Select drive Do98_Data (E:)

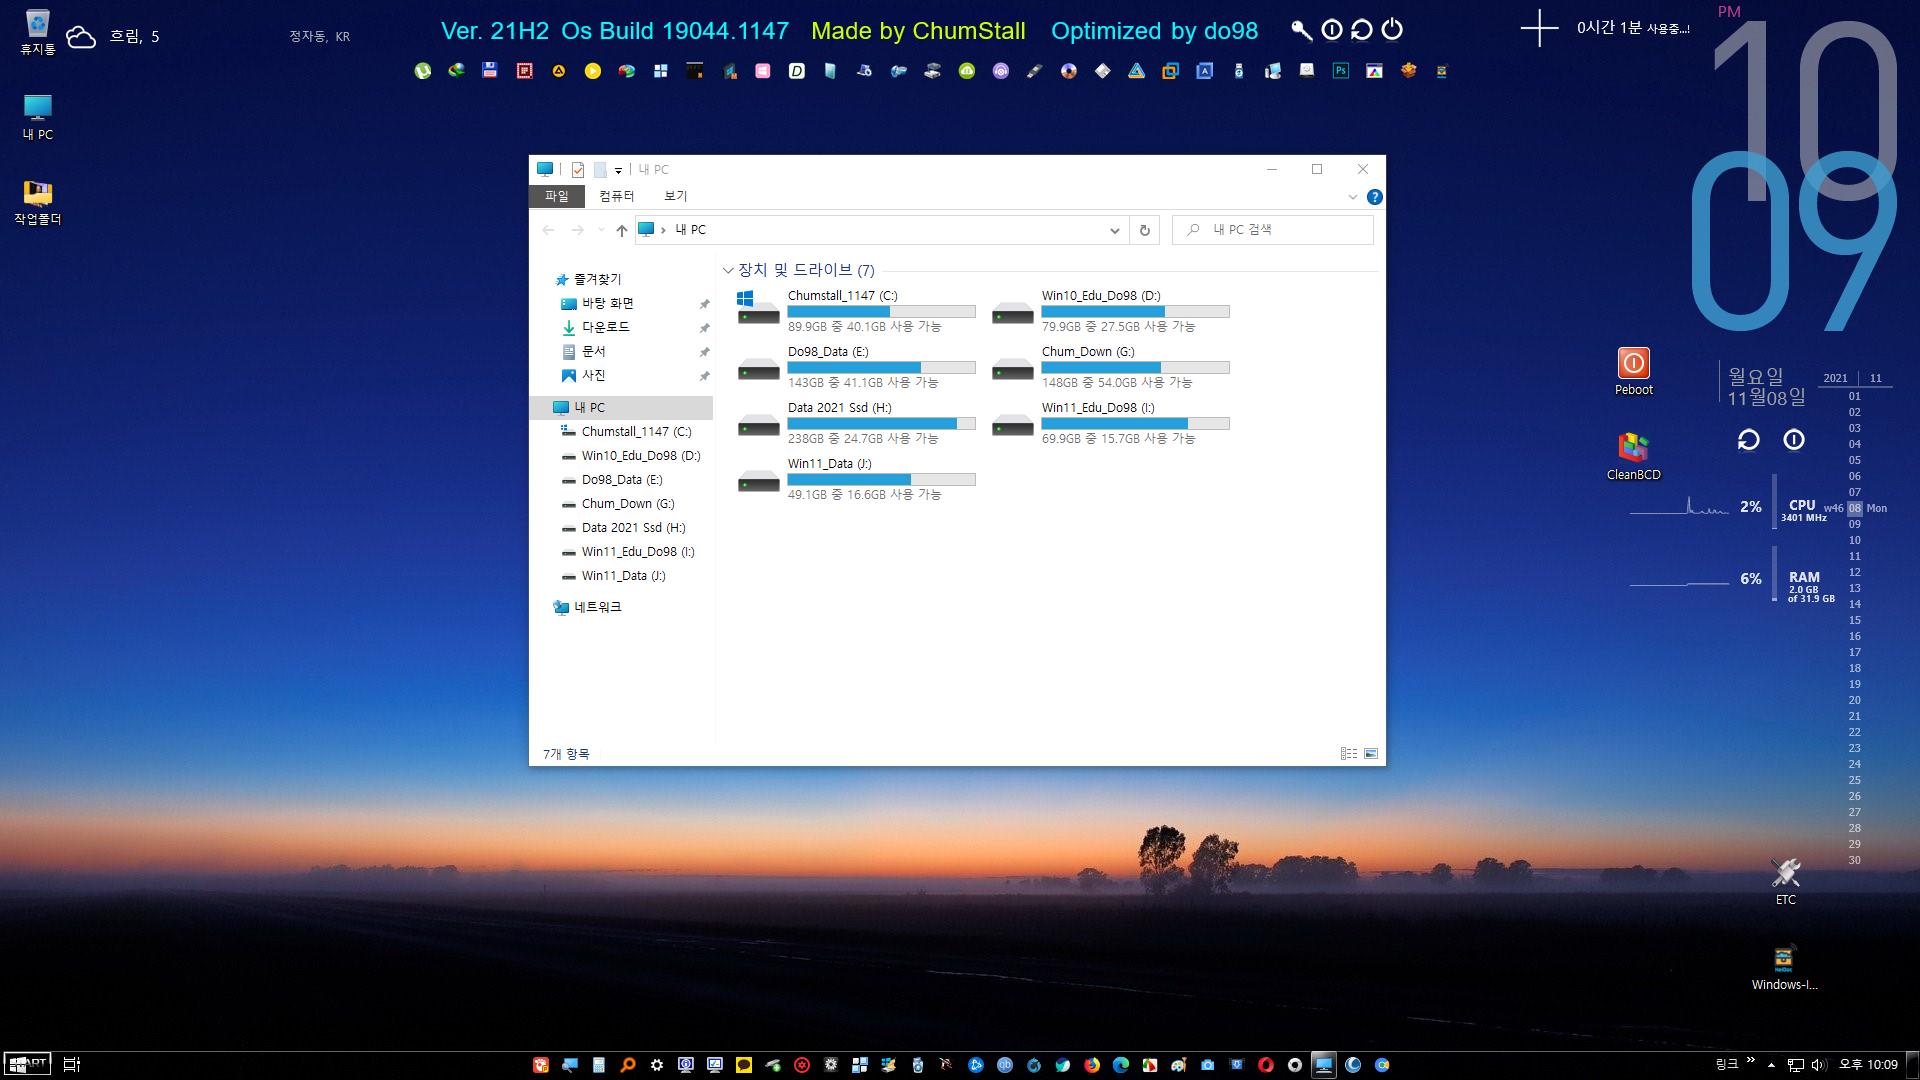(x=855, y=366)
